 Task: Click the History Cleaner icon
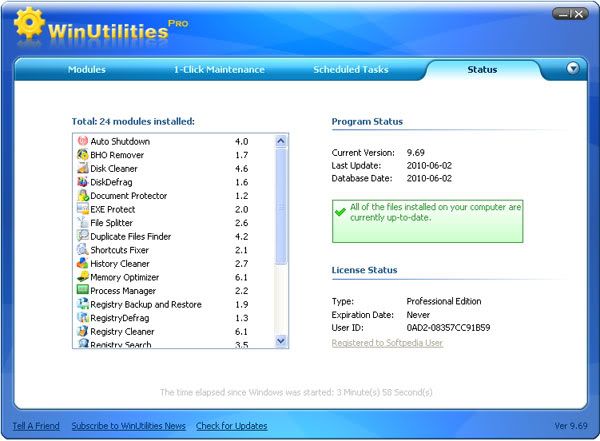coord(83,263)
